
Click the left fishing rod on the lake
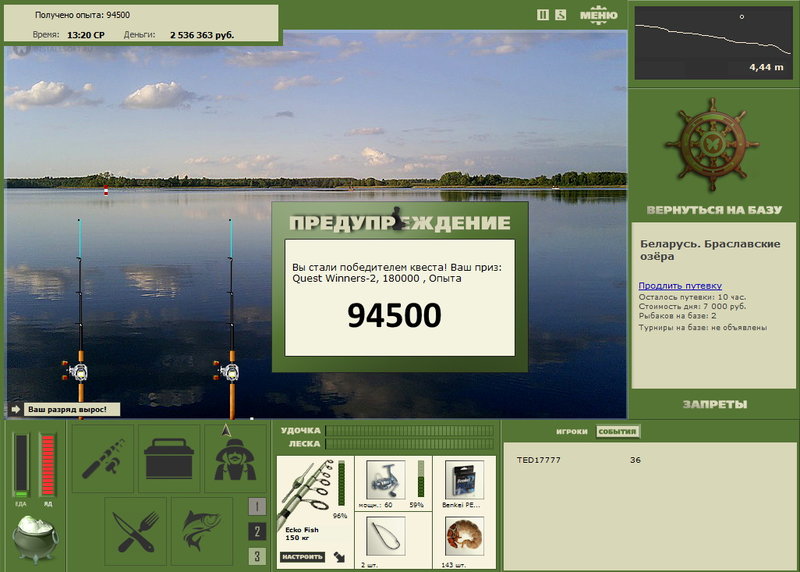click(80, 319)
